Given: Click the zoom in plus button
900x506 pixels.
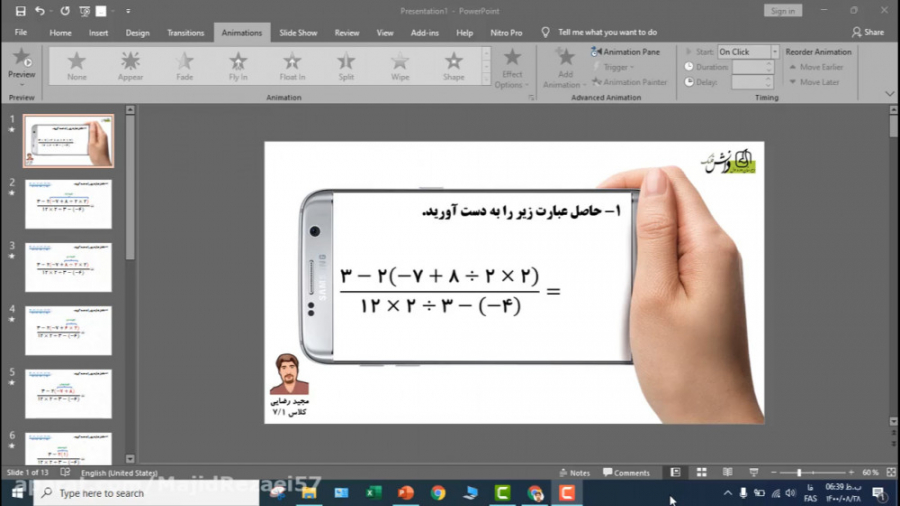Looking at the screenshot, I should (851, 472).
